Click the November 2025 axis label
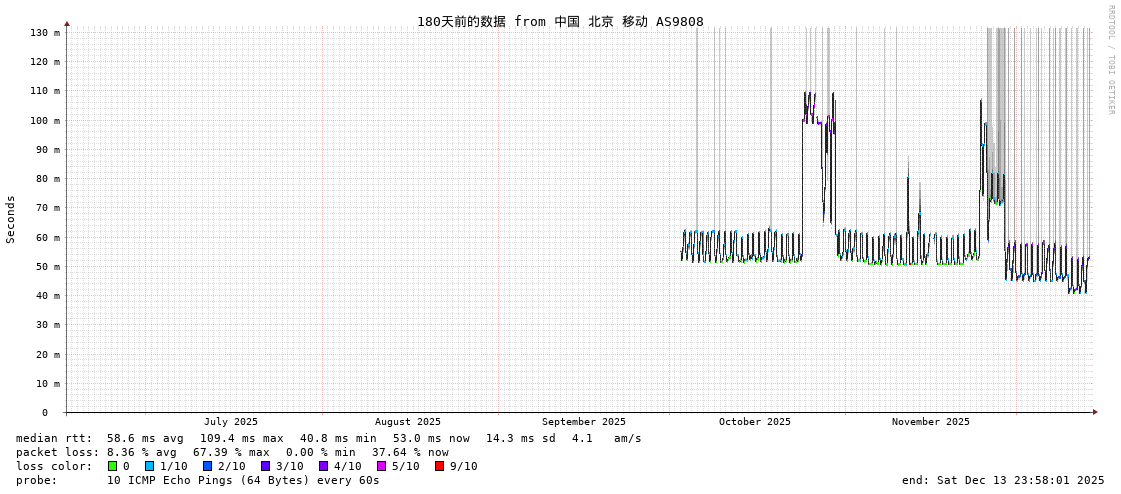 [930, 422]
